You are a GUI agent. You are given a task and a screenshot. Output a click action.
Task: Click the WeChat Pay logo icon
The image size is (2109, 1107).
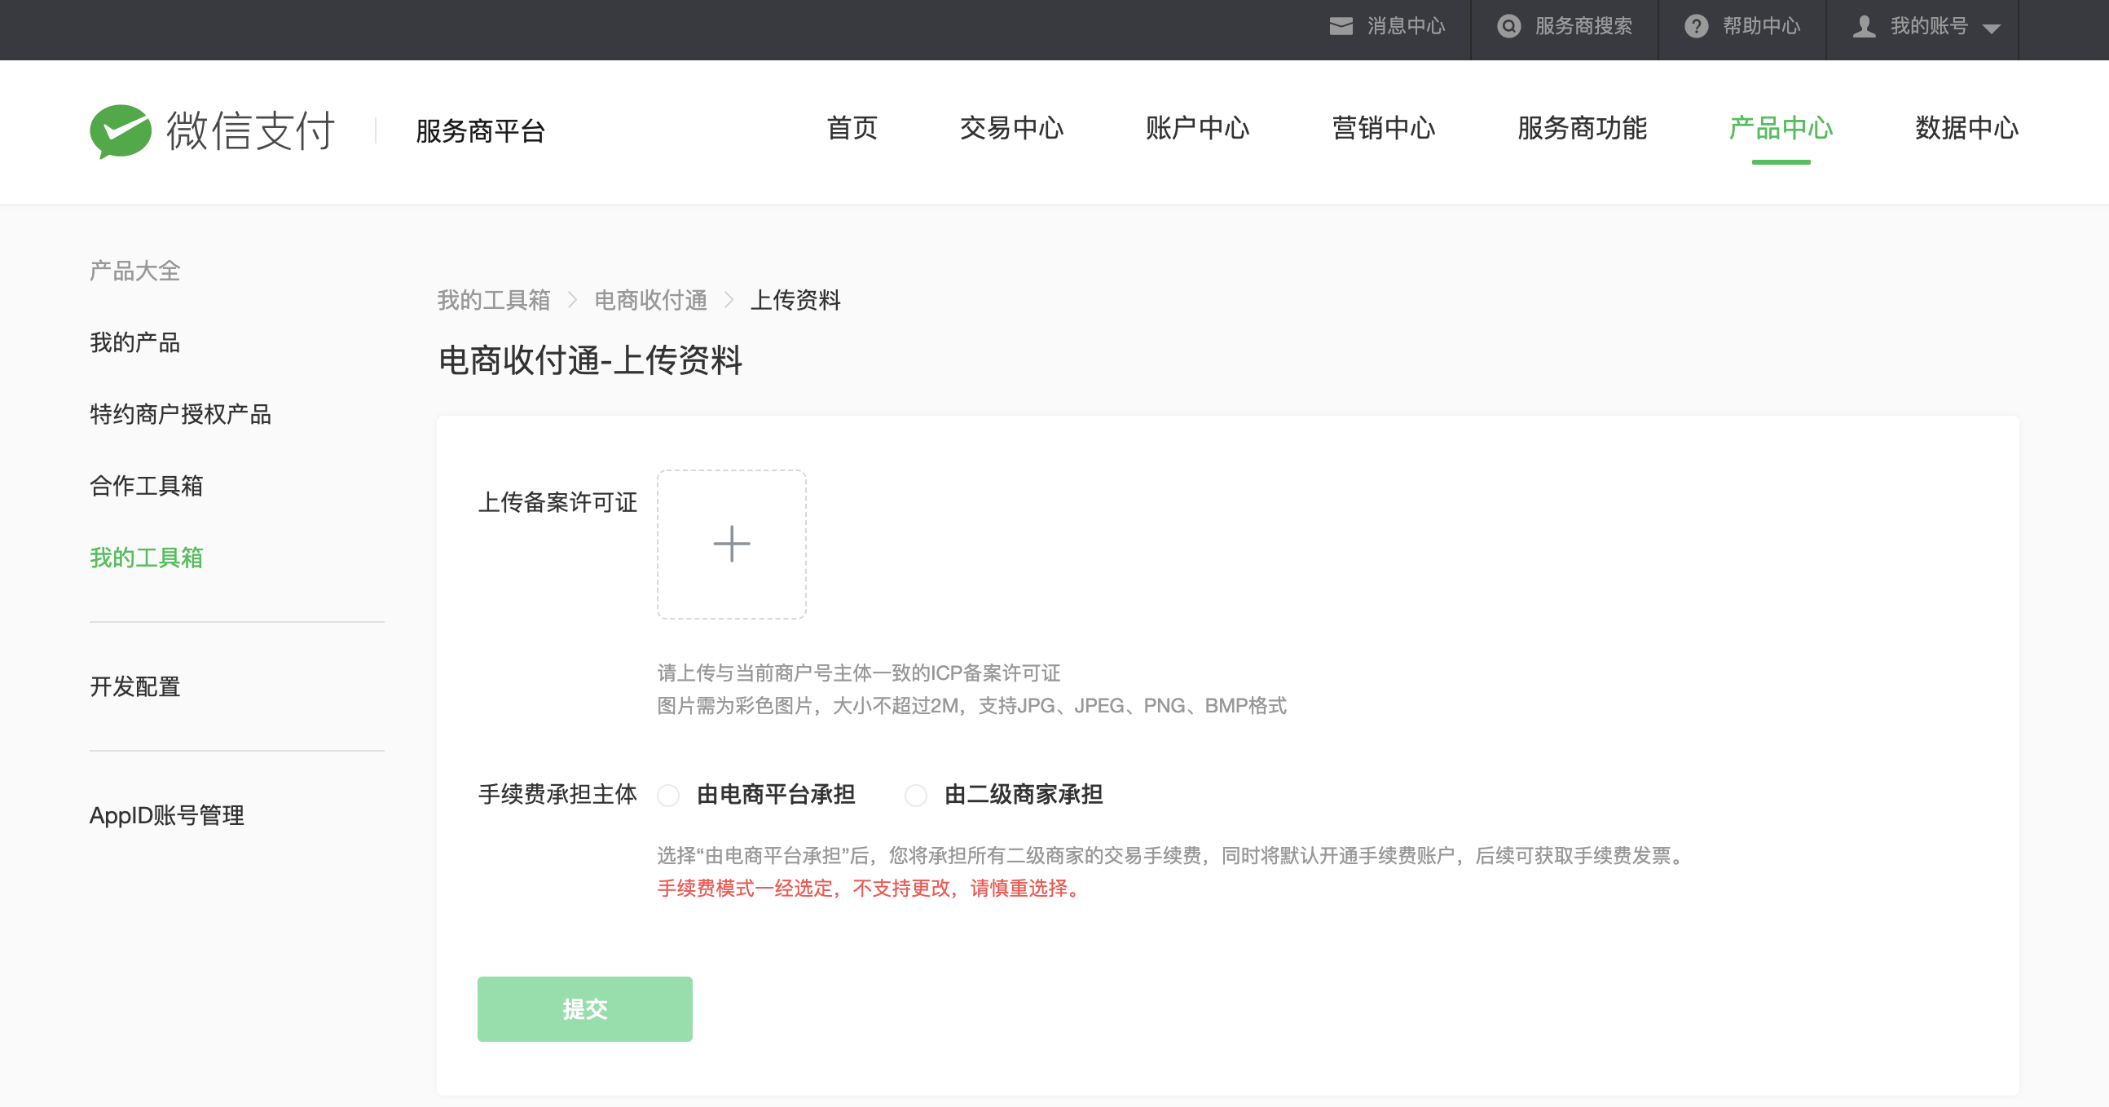click(120, 131)
